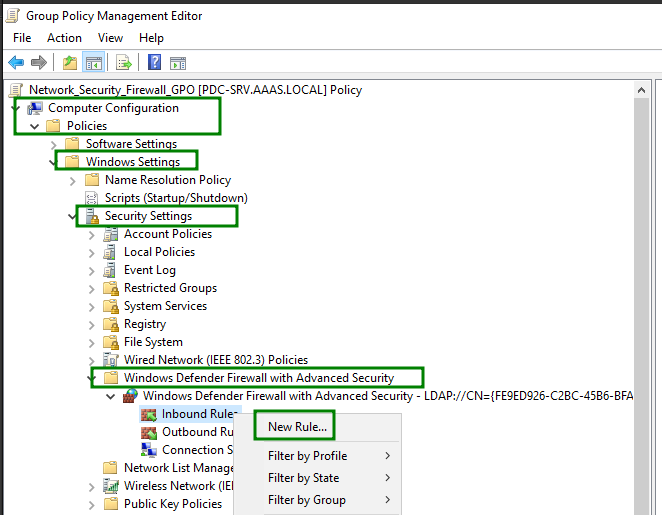Select Network List Manager tree item
The image size is (662, 515).
point(179,468)
